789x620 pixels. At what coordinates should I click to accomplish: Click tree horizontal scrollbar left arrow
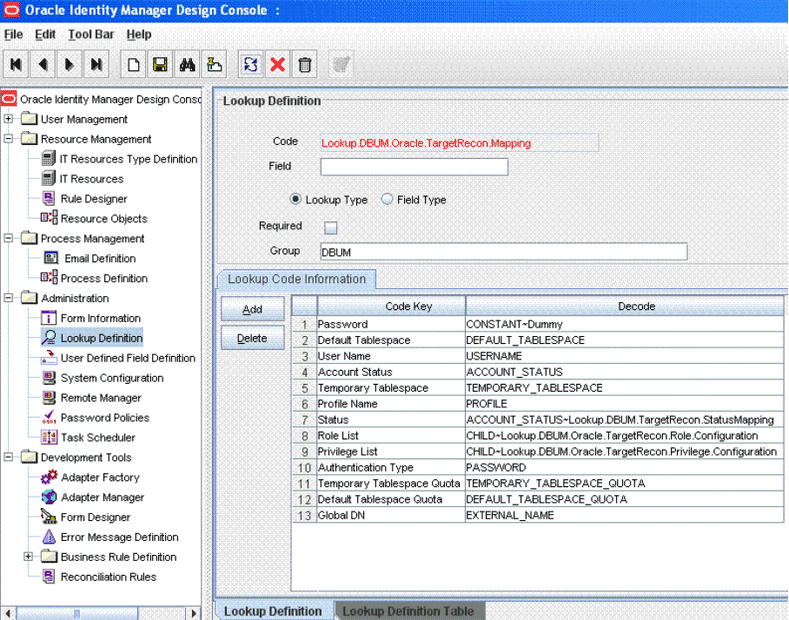pyautogui.click(x=8, y=613)
